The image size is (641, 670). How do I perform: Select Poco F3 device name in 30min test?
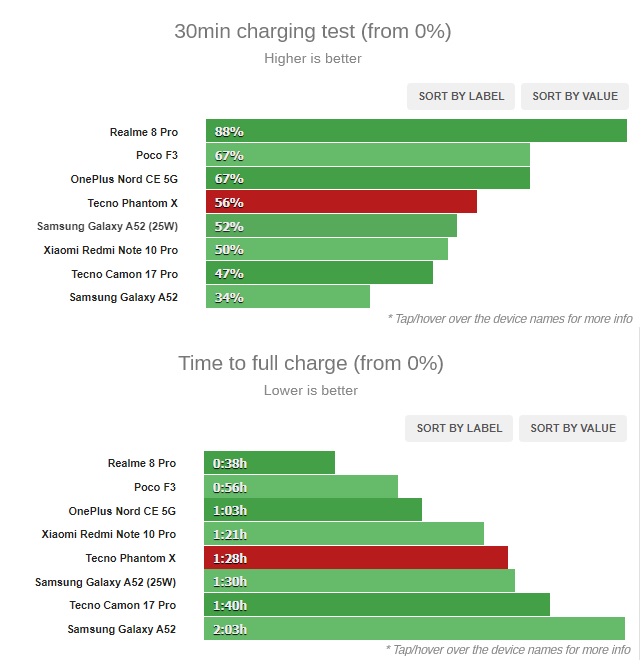(x=156, y=155)
